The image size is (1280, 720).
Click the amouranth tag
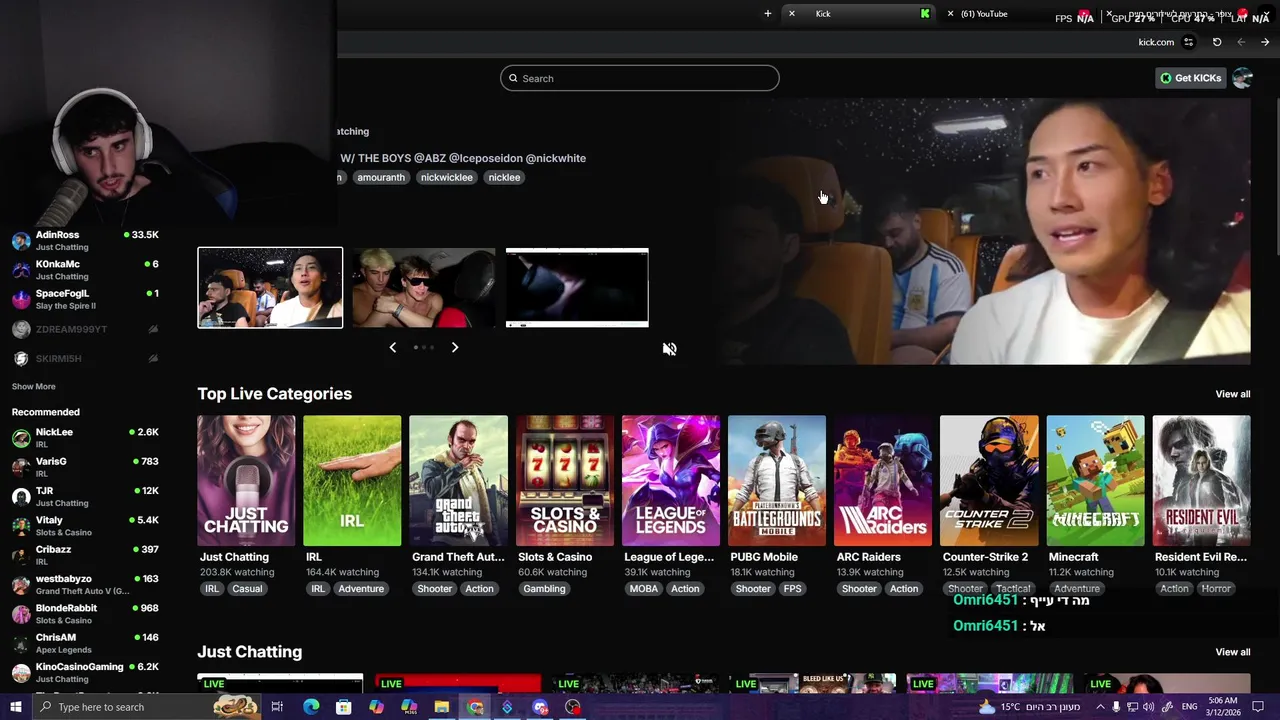coord(381,177)
